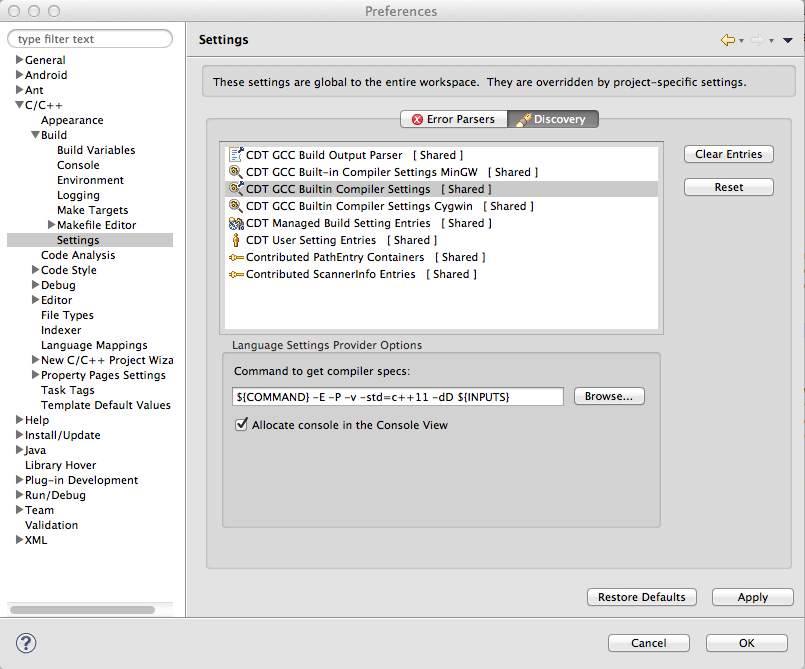Click the CDT Managed Build Setting Entries icon
The image size is (805, 669).
click(236, 223)
